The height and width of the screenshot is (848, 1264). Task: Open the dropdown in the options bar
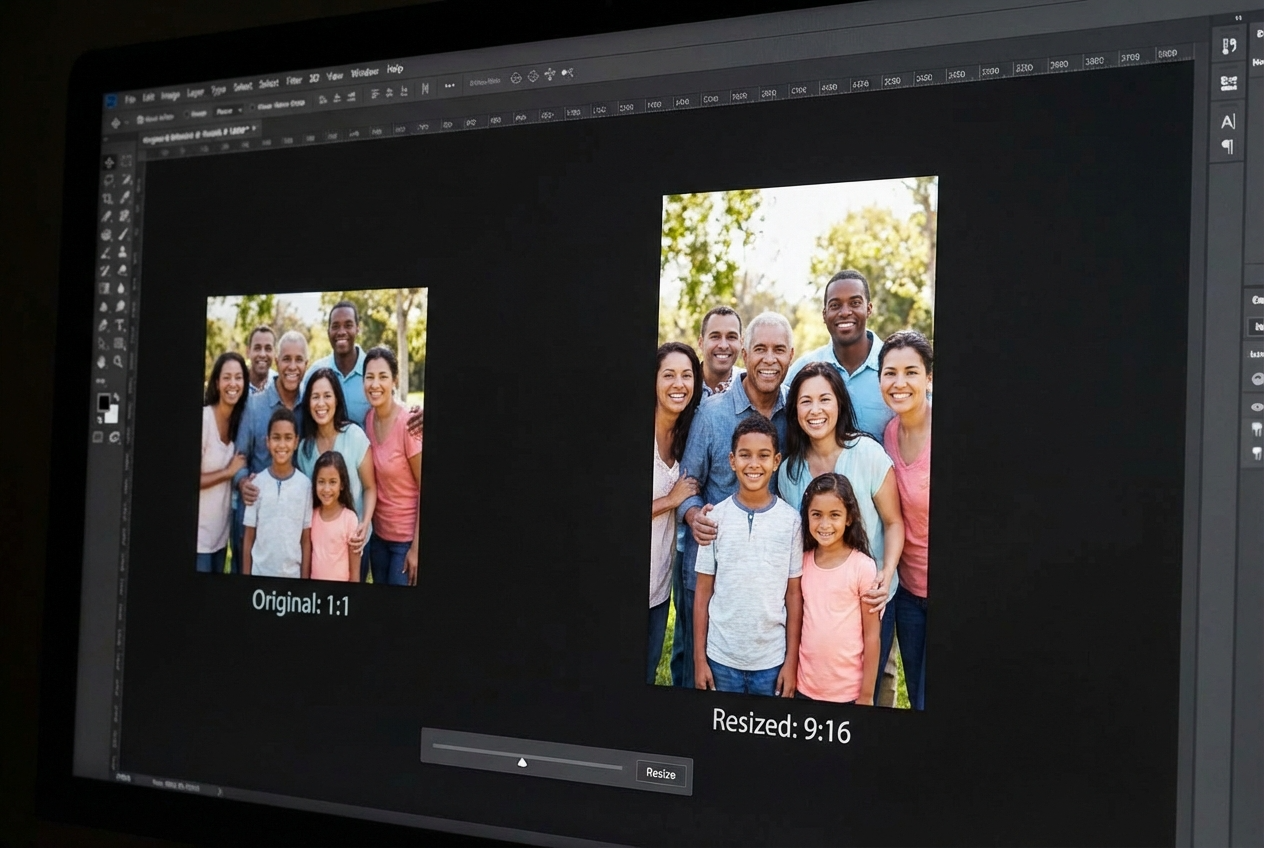pyautogui.click(x=225, y=111)
